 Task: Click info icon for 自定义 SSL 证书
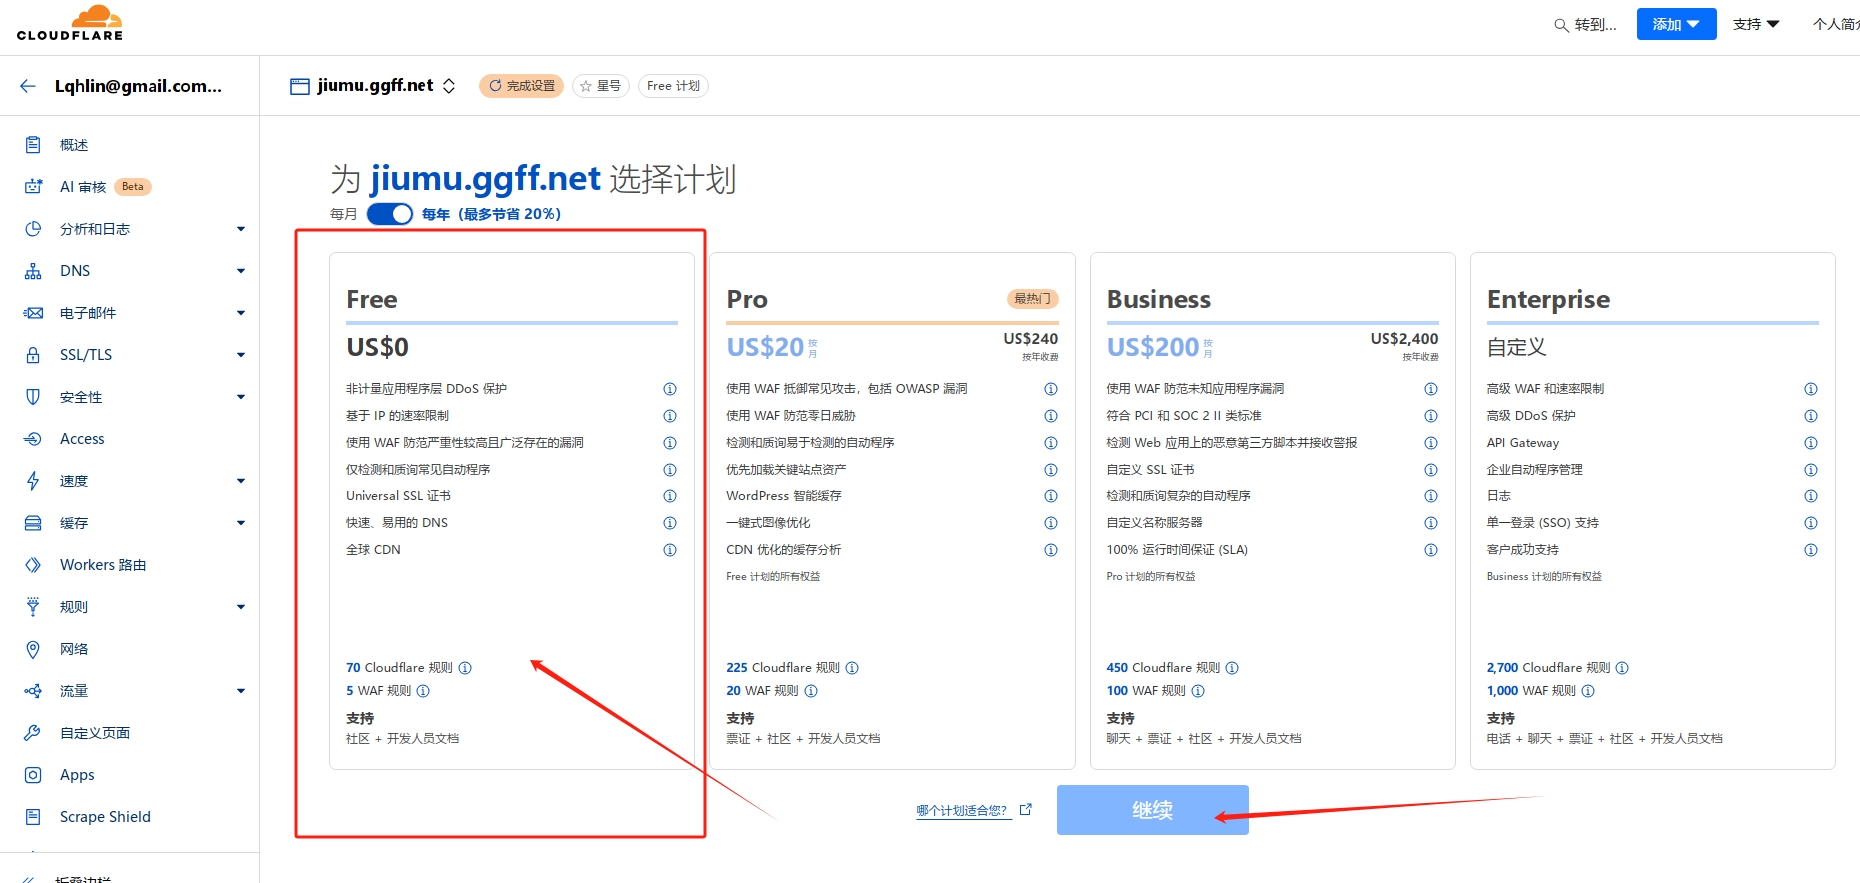[1431, 470]
